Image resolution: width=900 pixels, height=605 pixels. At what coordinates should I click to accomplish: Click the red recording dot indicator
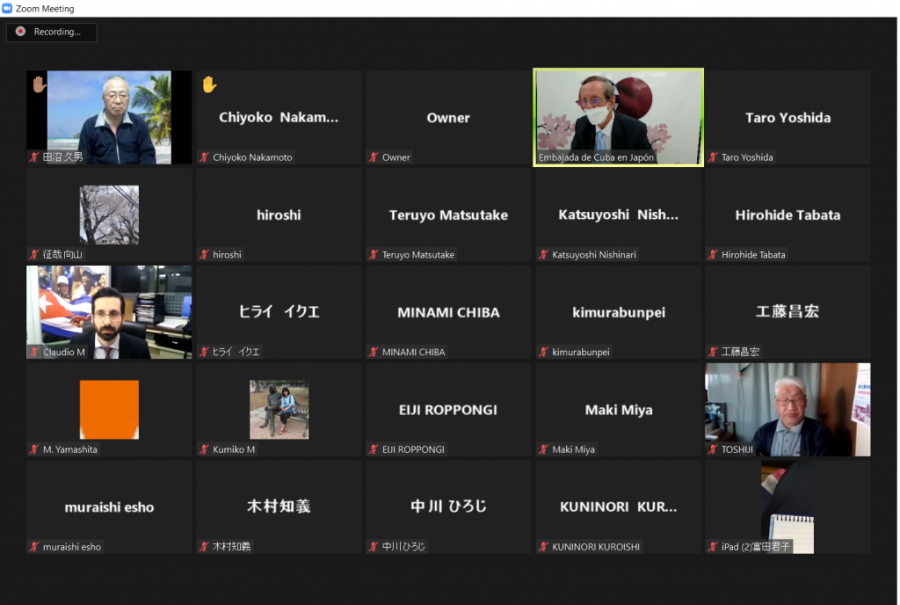coord(20,32)
